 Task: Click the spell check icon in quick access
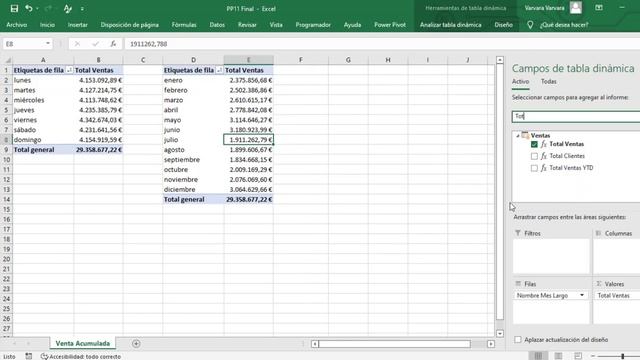(68, 9)
